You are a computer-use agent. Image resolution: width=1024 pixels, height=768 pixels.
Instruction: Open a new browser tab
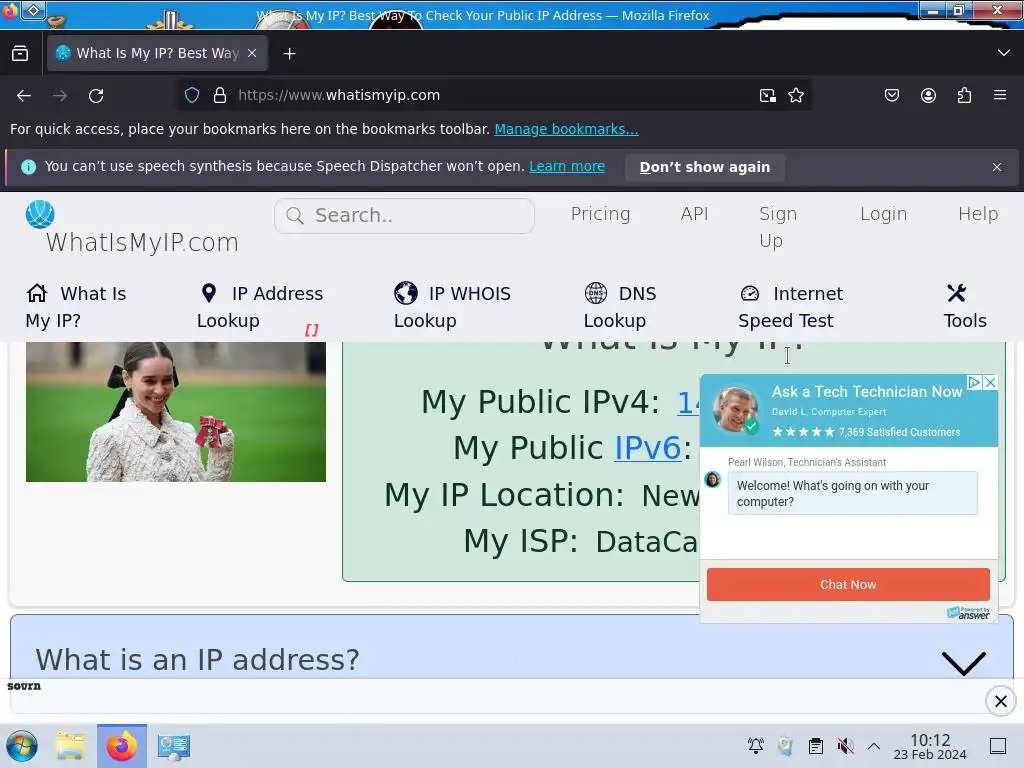click(289, 54)
